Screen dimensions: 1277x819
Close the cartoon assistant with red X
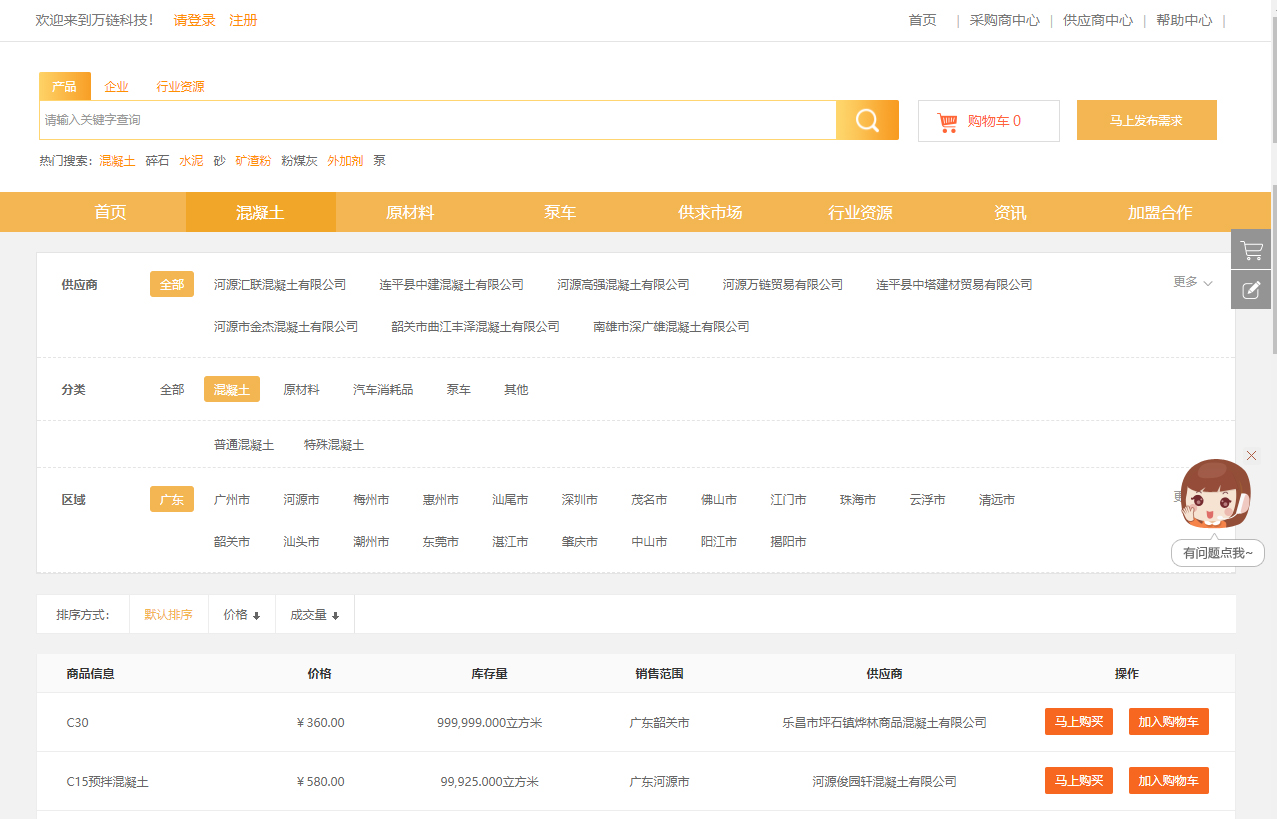(1251, 456)
